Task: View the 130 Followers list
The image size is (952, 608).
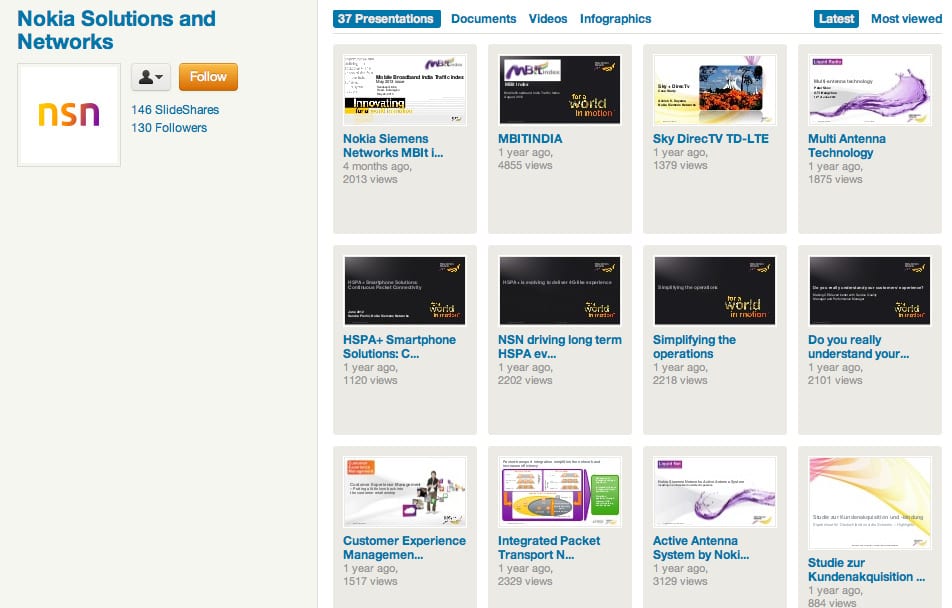Action: pos(169,128)
